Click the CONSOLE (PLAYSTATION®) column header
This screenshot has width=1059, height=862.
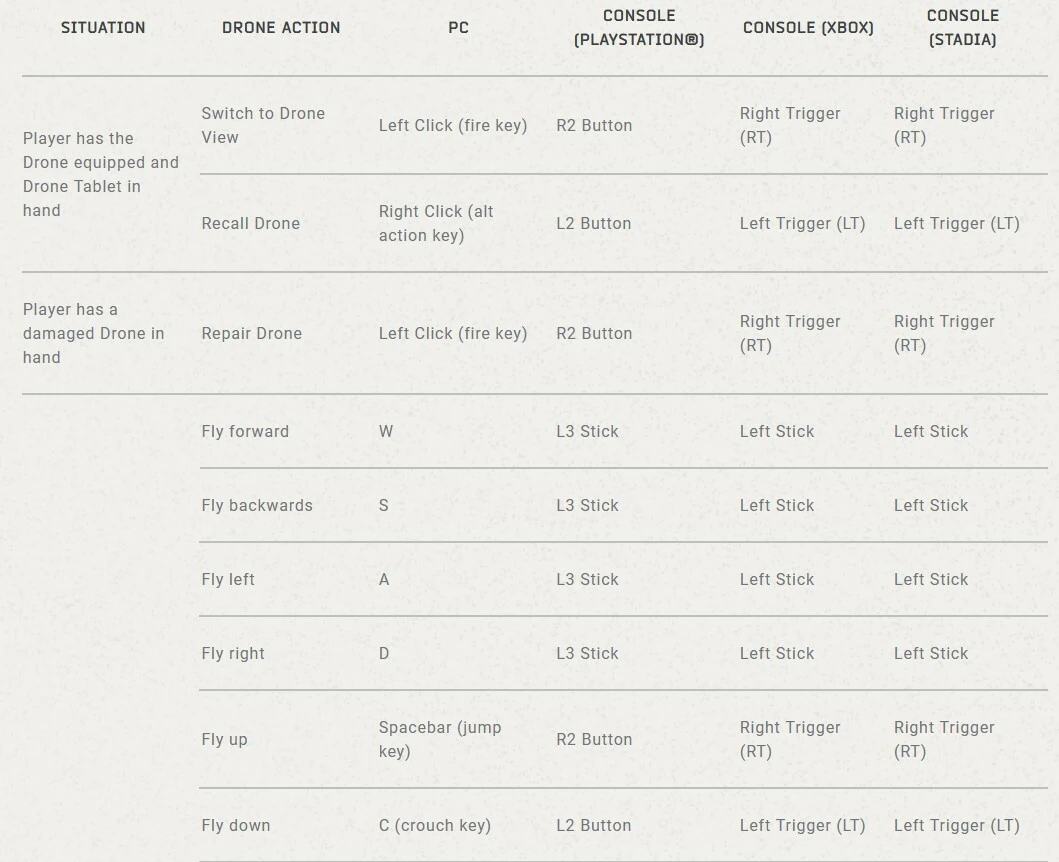click(x=639, y=28)
